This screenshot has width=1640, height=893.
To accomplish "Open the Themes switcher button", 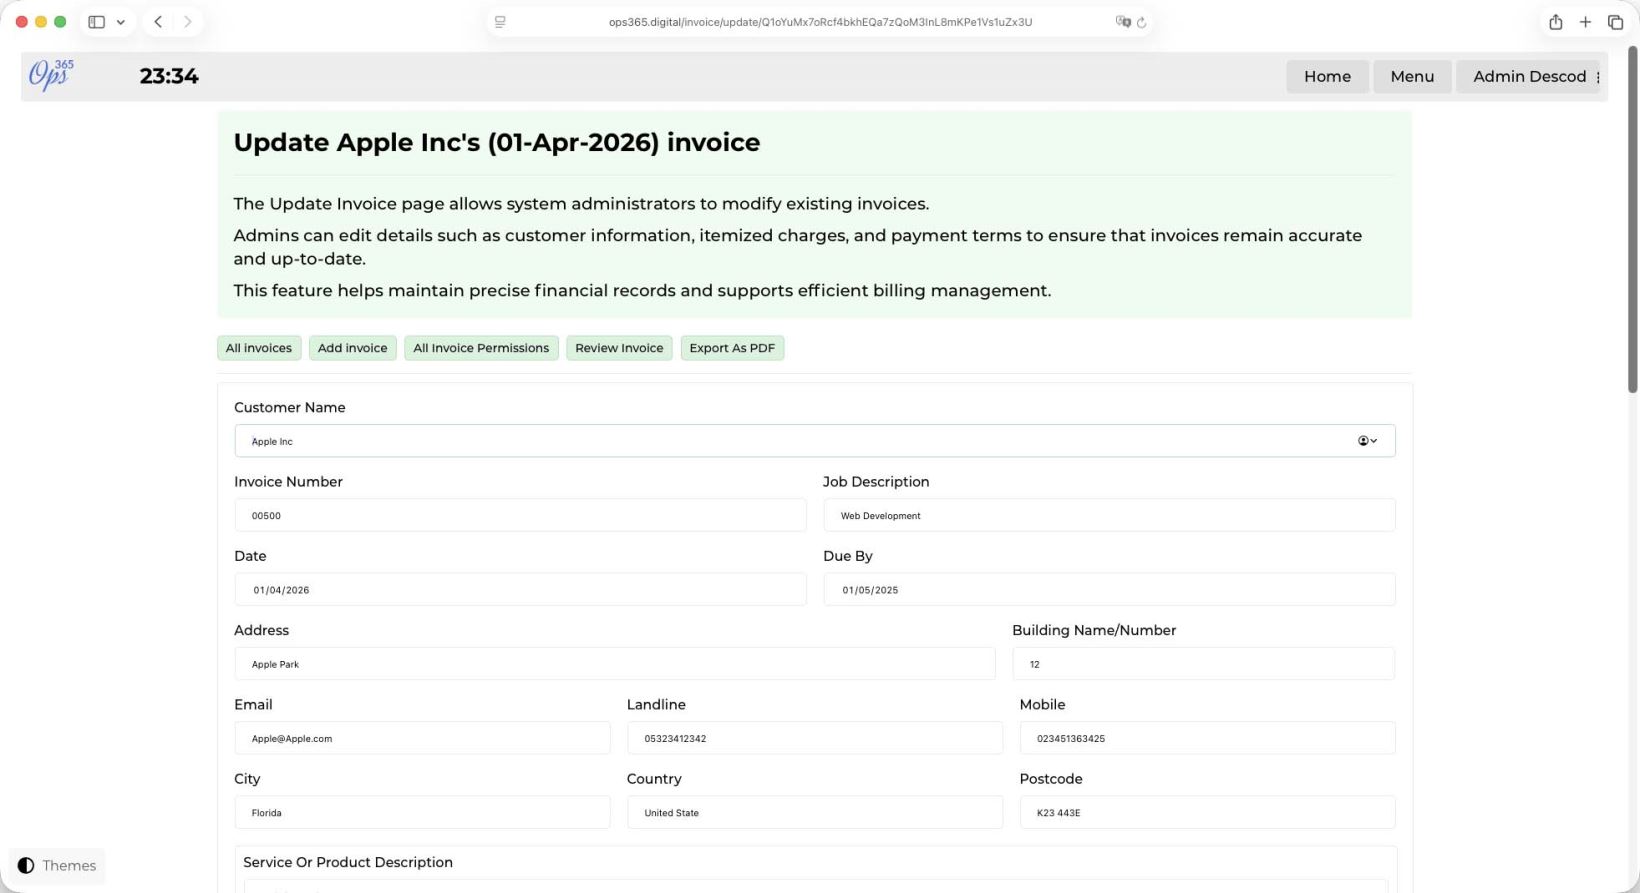I will point(57,866).
